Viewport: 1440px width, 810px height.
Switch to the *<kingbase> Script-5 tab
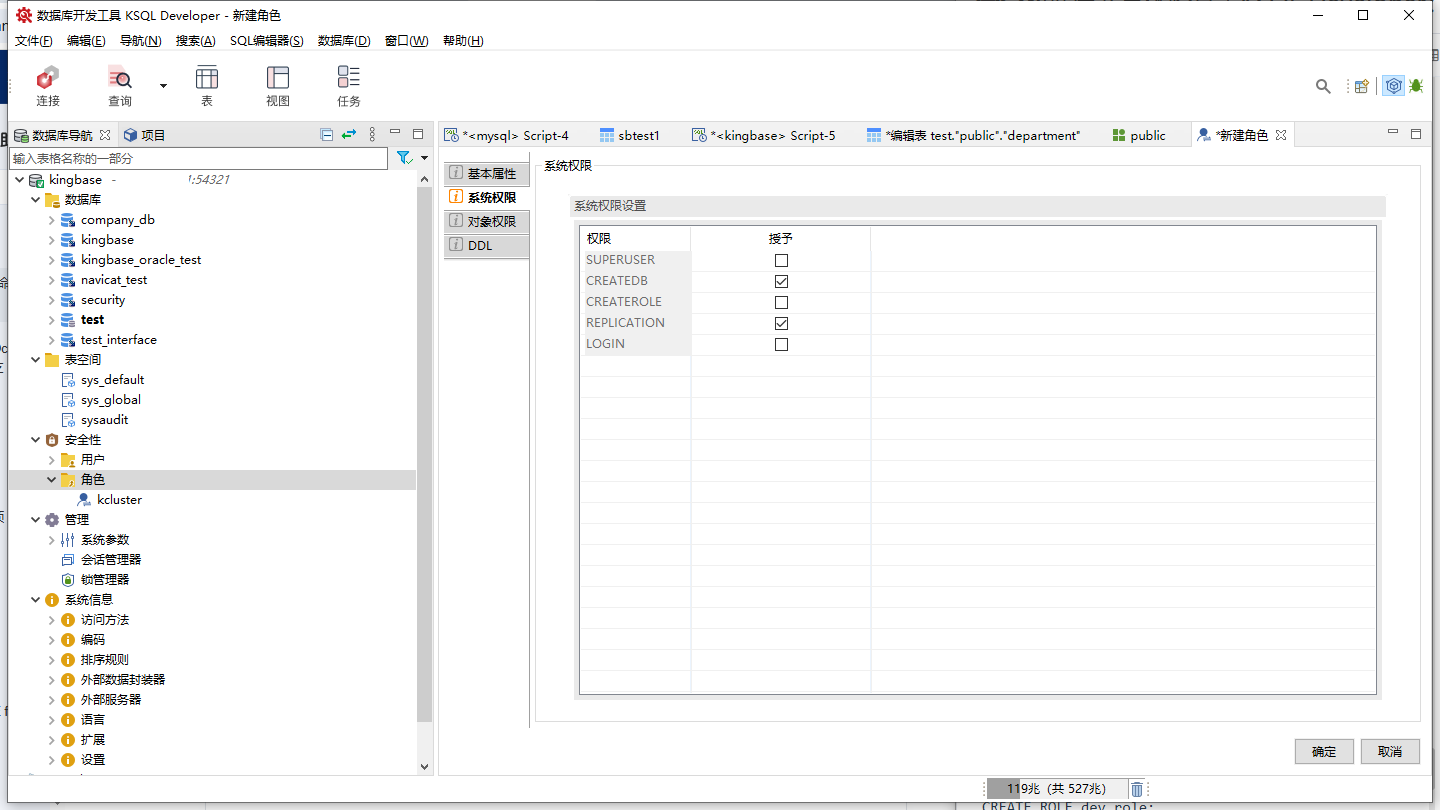pos(763,135)
